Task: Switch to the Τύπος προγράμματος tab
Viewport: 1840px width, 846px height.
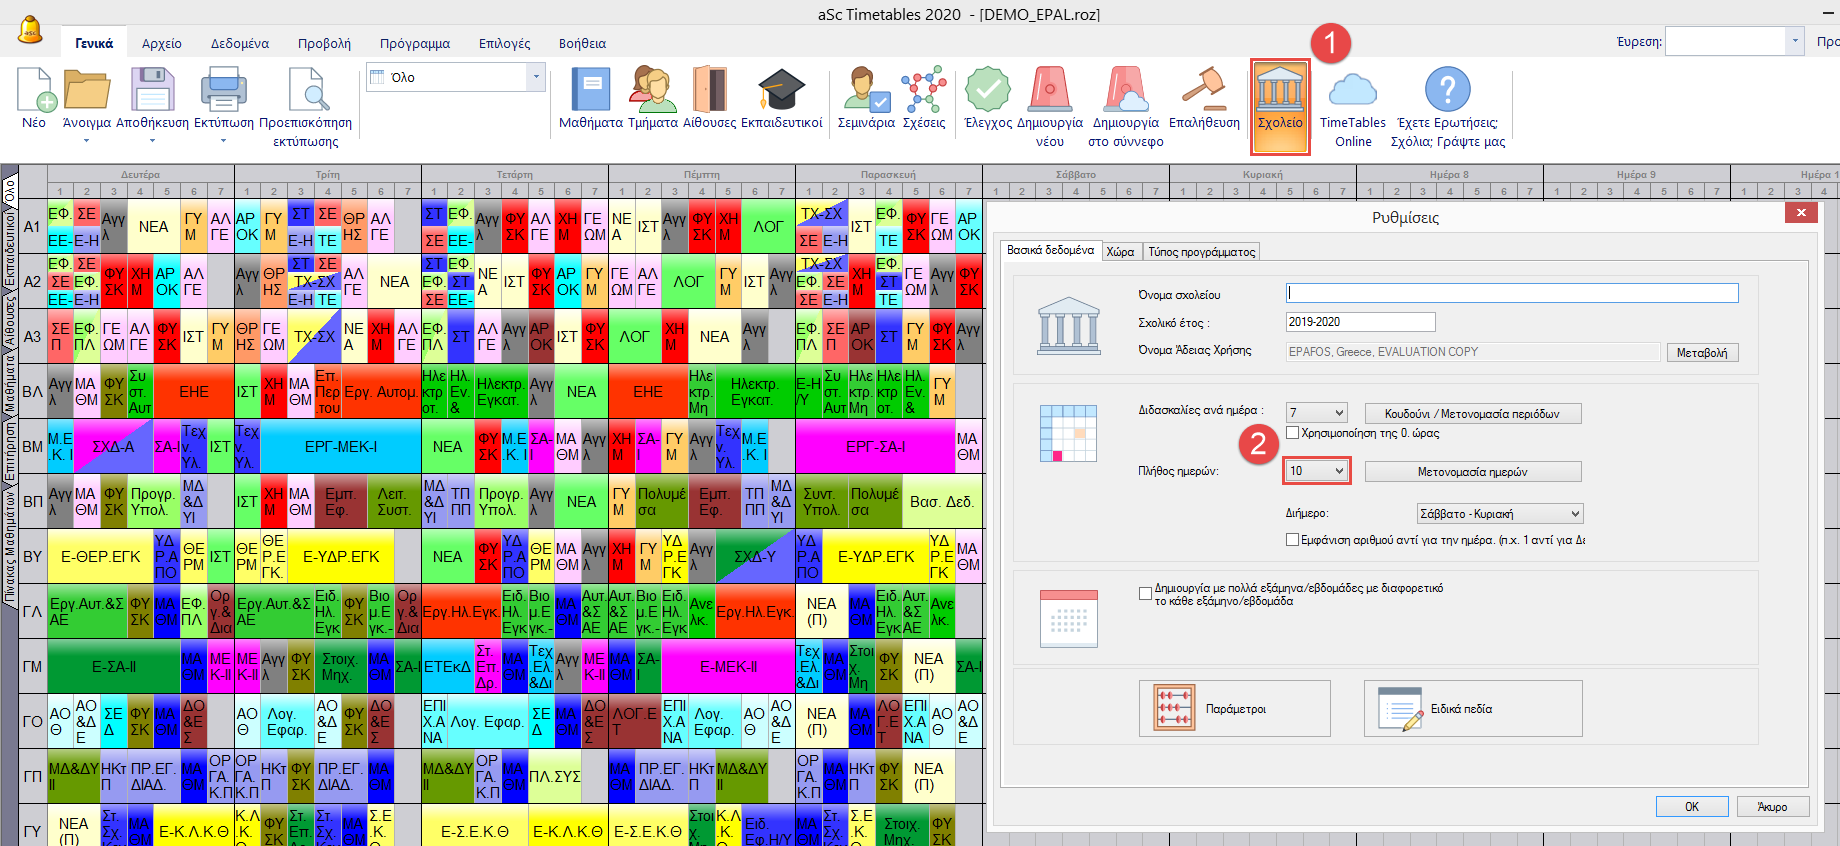Action: tap(1201, 252)
